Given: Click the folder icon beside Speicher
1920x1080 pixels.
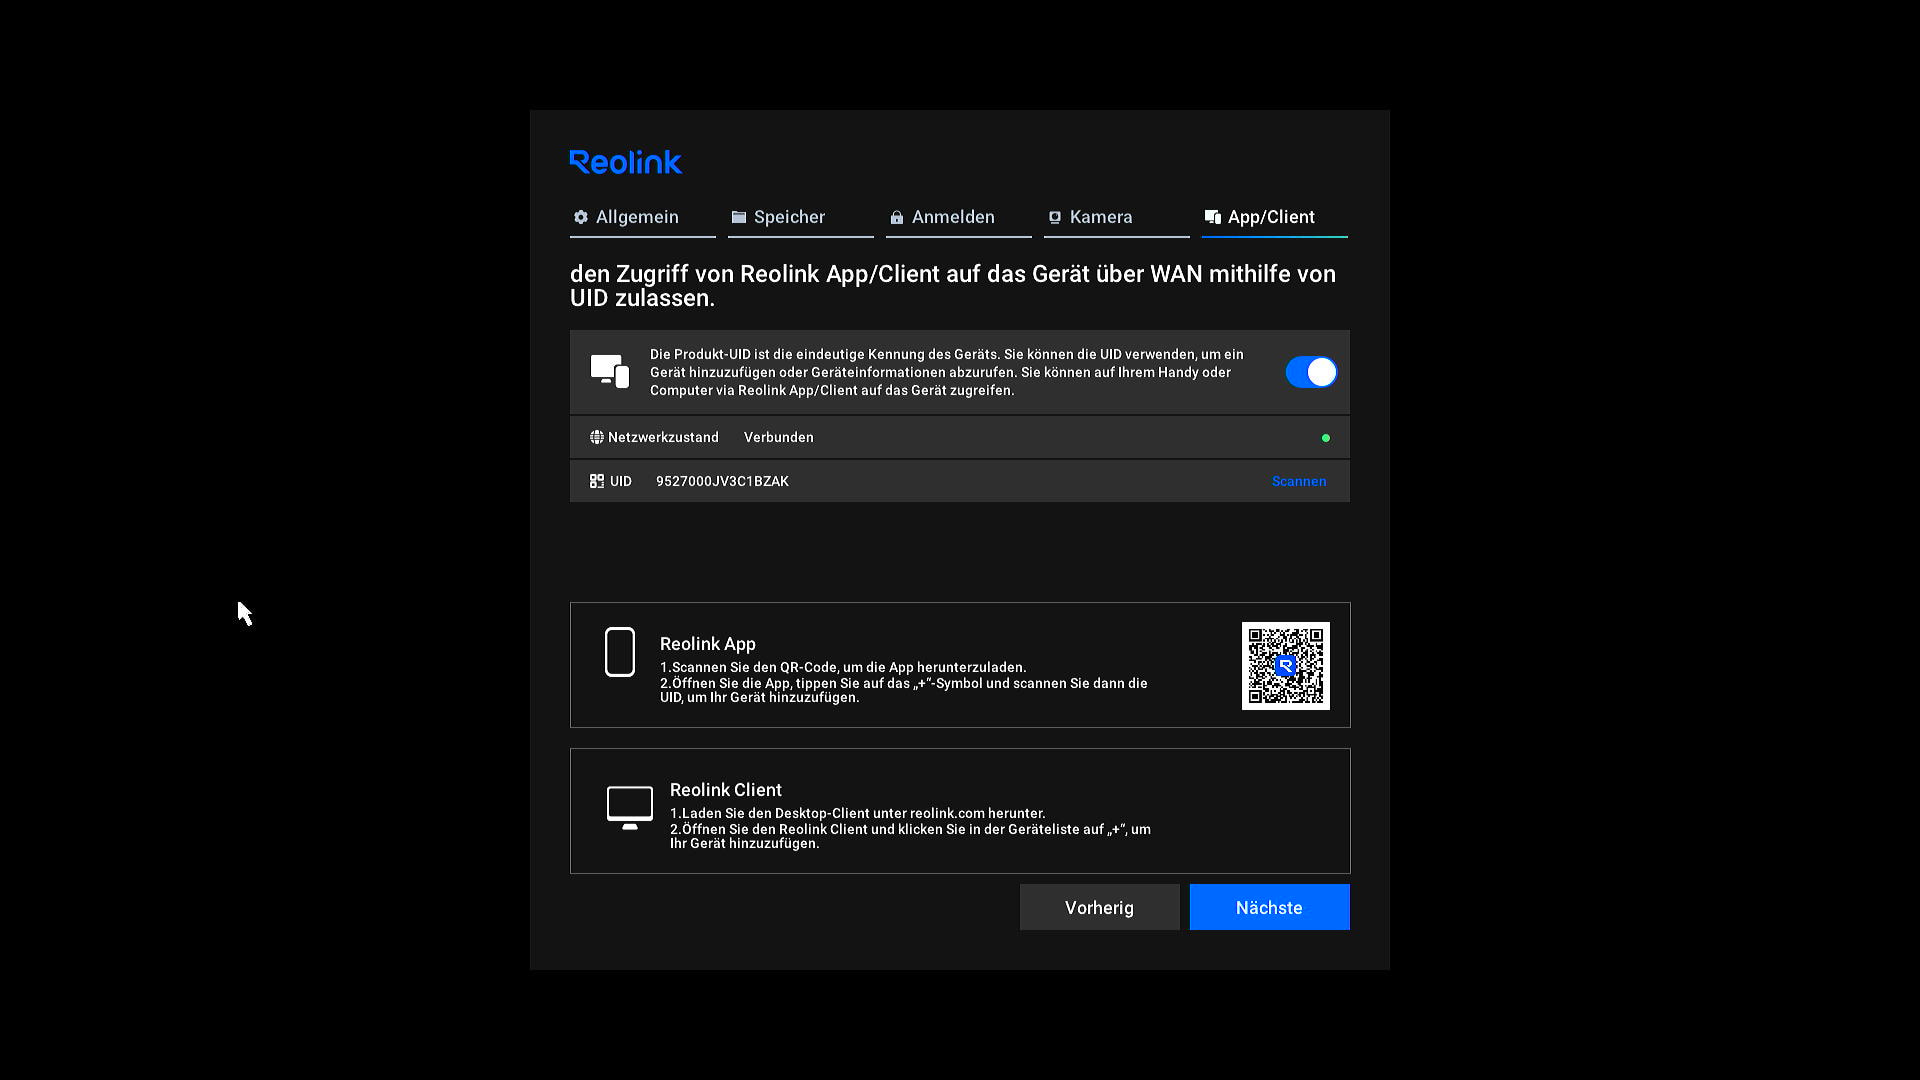Looking at the screenshot, I should coord(739,217).
